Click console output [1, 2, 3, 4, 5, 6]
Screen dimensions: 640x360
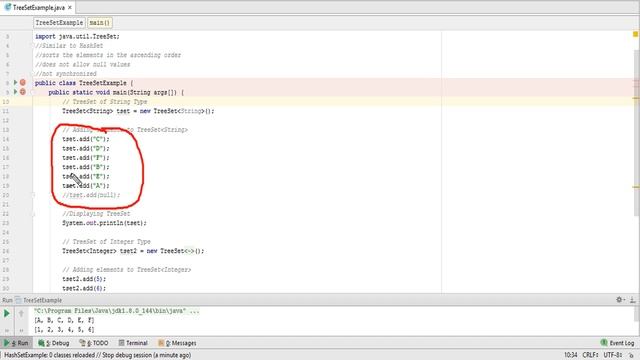[x=64, y=330]
